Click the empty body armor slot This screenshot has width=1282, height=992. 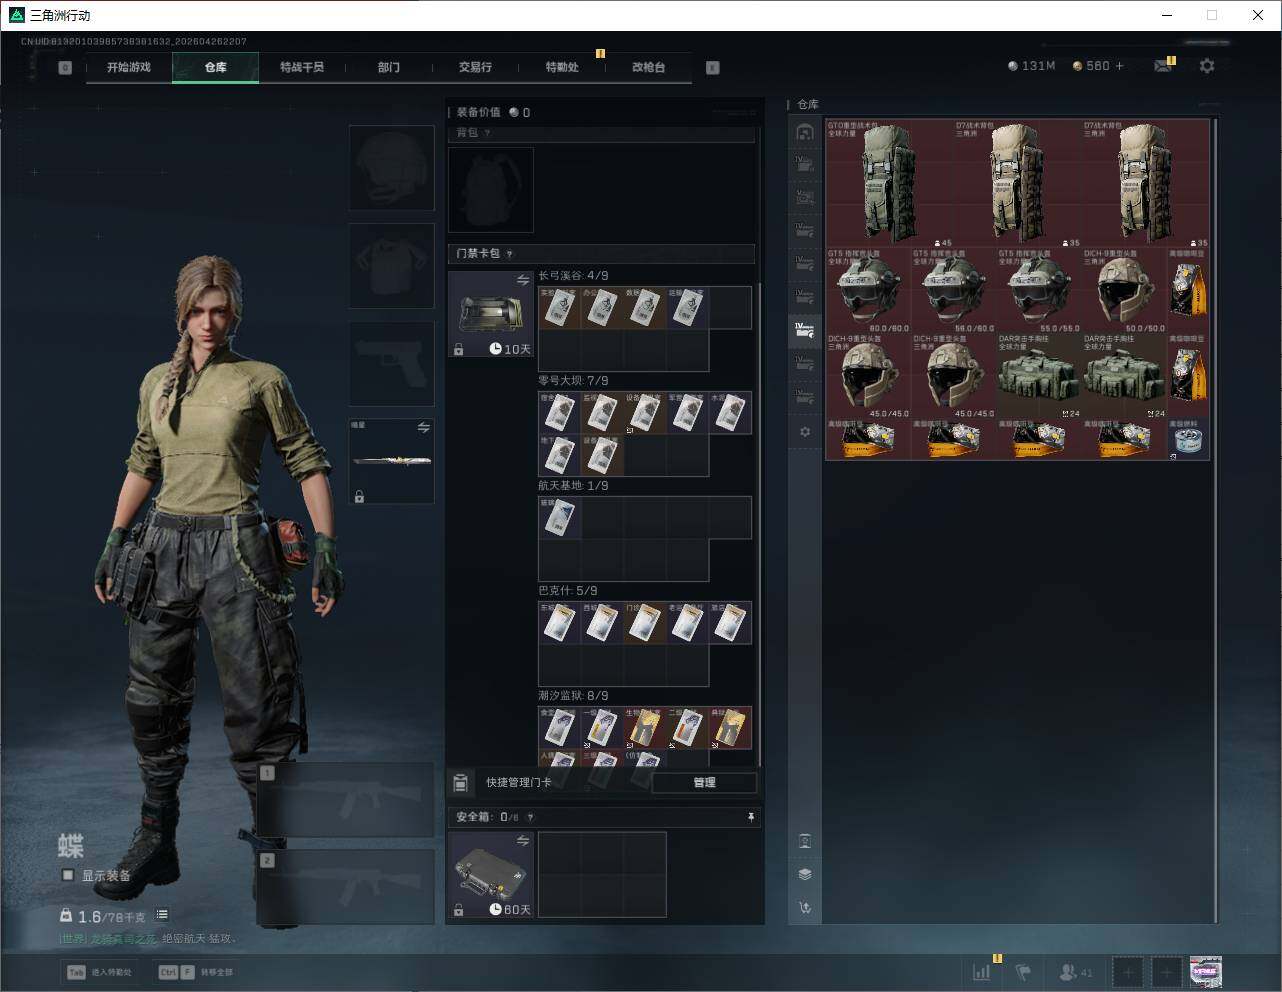pos(391,265)
